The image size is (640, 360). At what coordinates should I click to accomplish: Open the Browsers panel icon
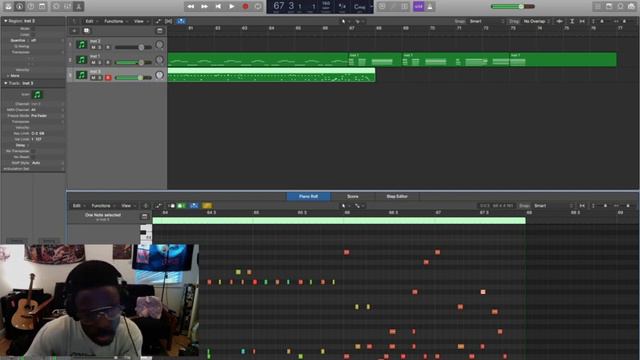pyautogui.click(x=631, y=6)
